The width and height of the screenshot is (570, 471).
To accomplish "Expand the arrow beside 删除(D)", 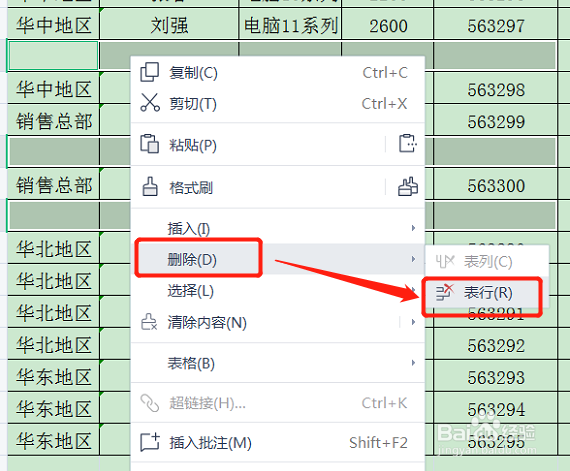I will (413, 259).
